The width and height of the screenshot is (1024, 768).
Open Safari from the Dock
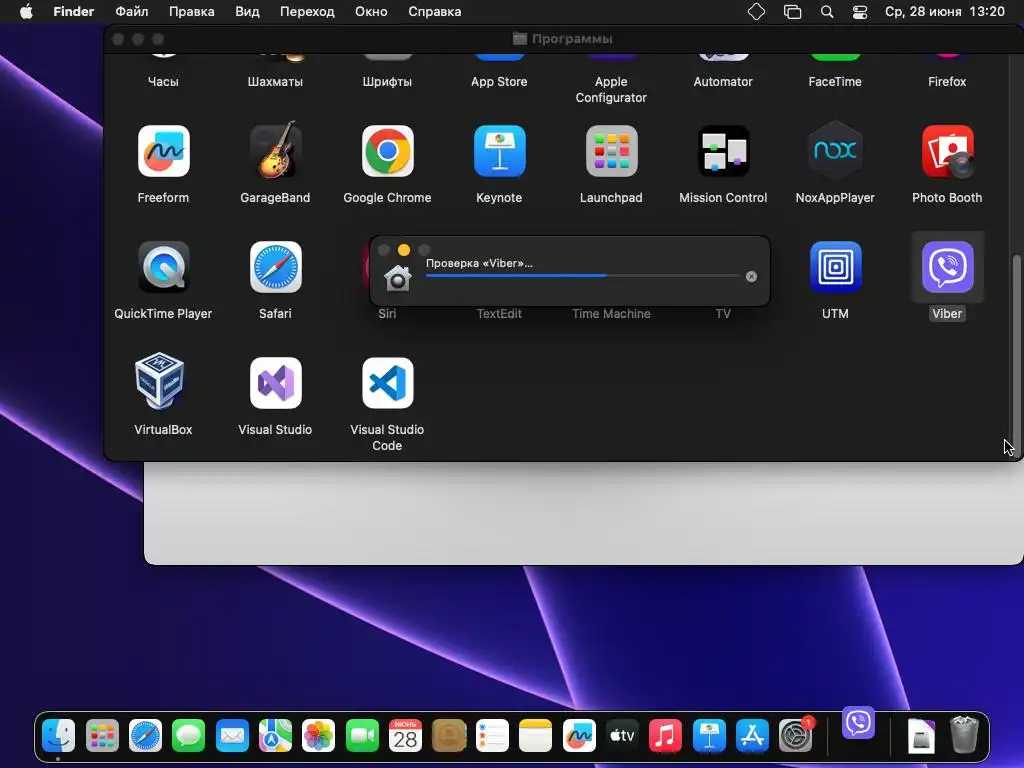click(145, 736)
